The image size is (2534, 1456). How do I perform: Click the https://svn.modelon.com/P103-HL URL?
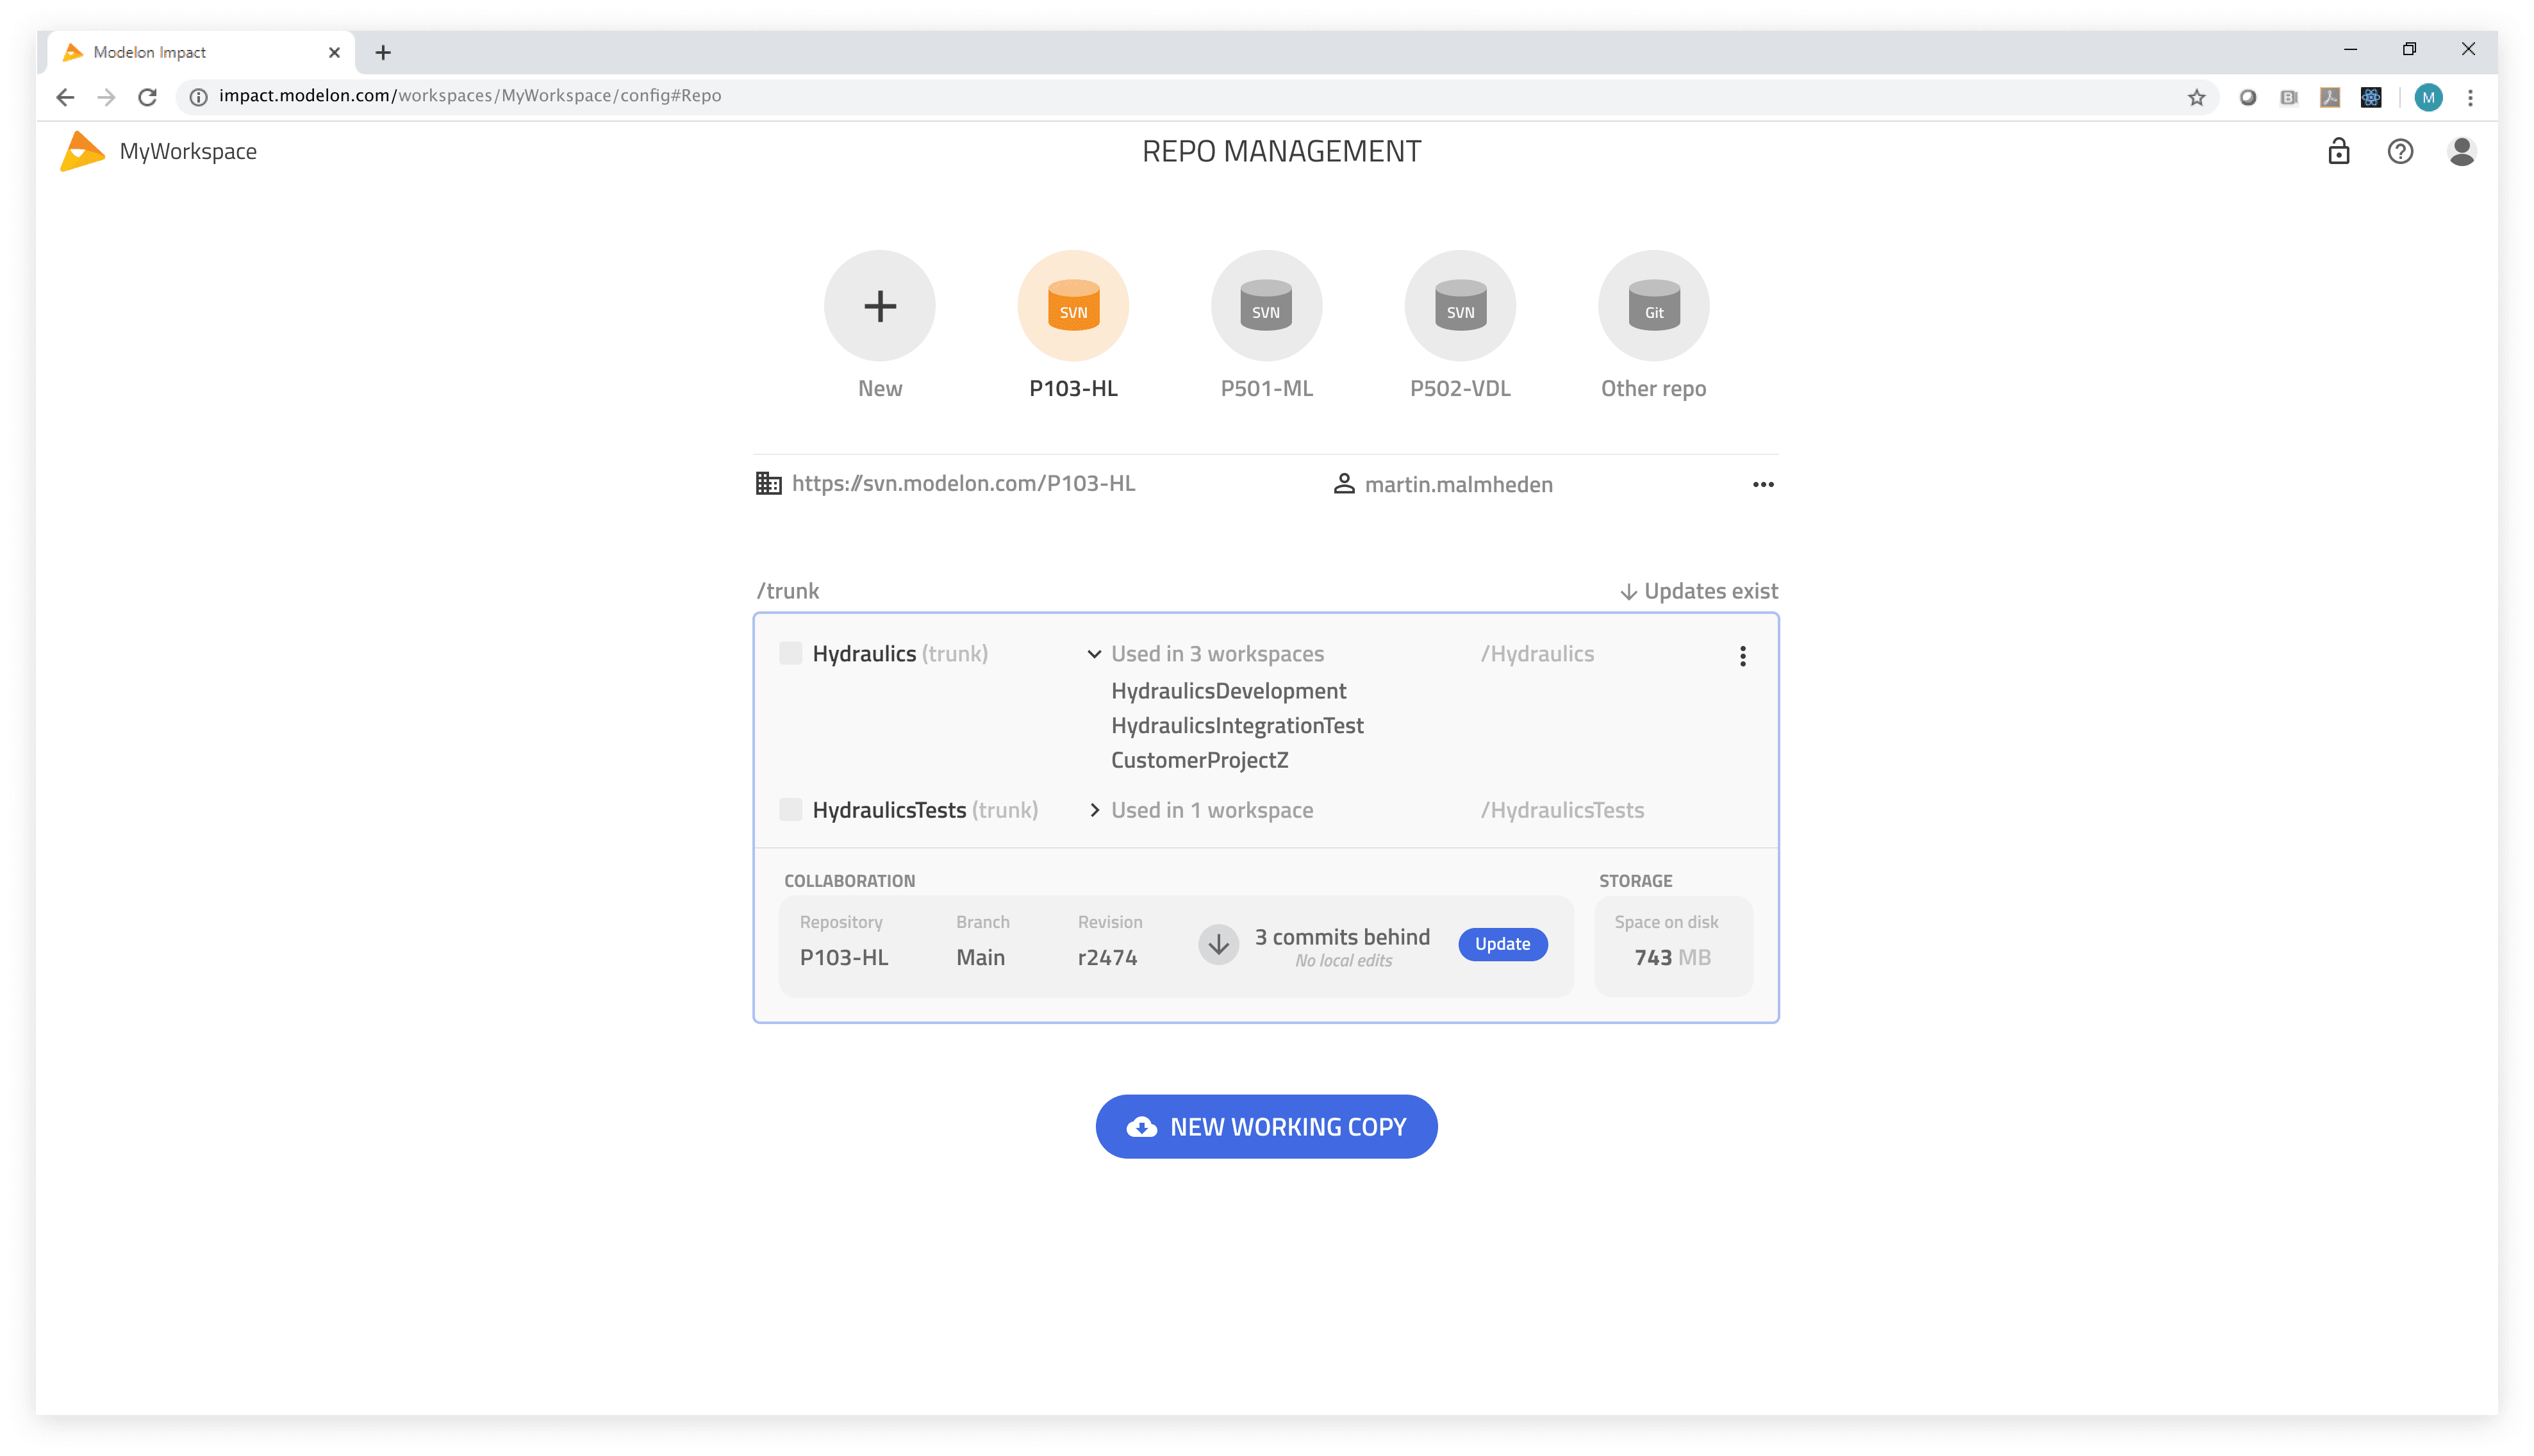pos(963,483)
